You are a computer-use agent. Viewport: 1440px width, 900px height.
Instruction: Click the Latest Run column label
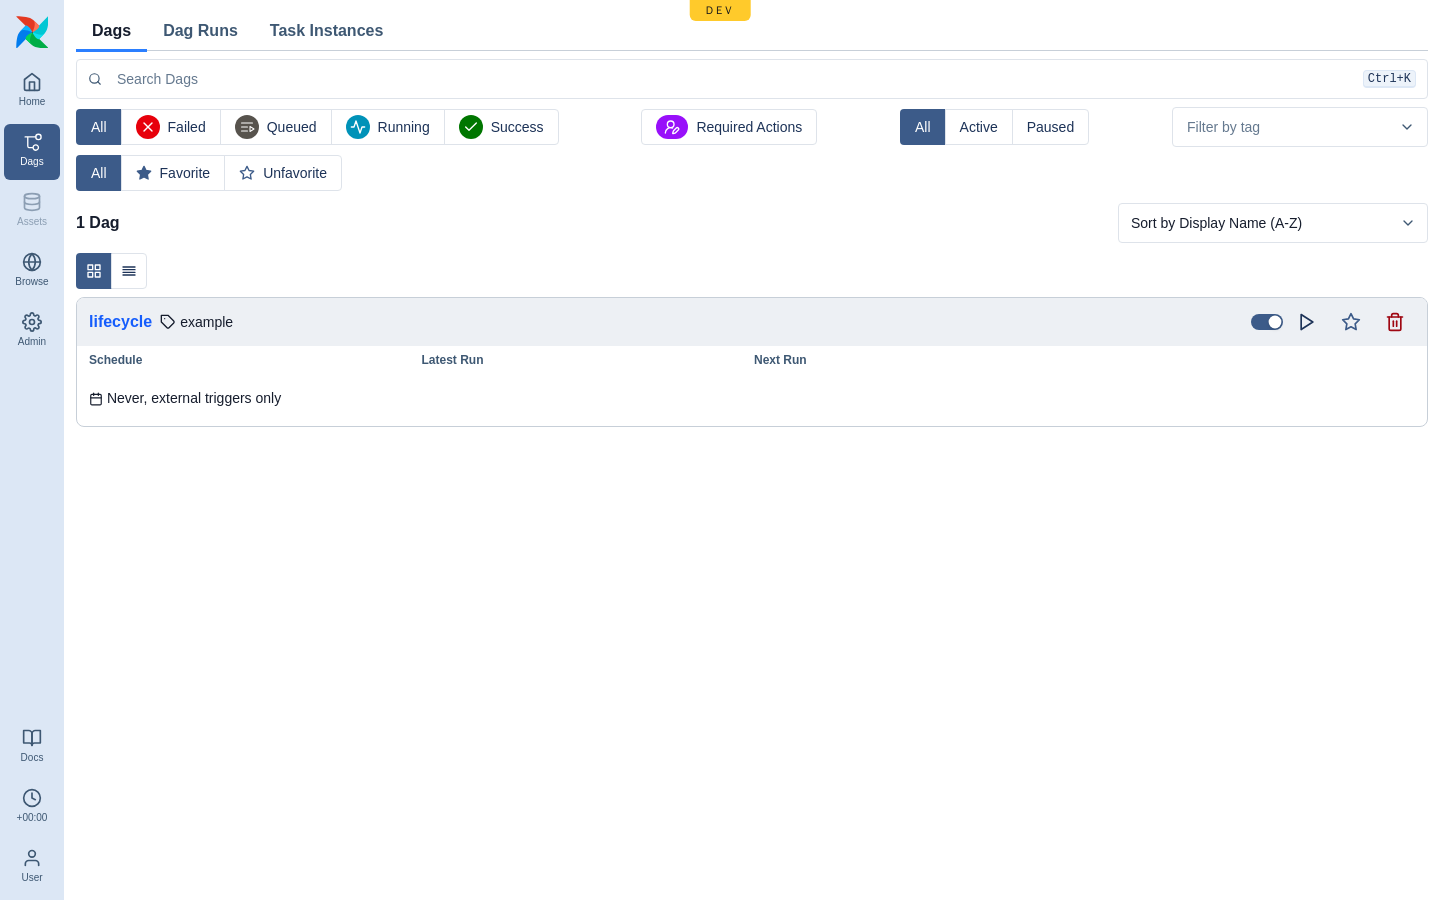point(452,360)
